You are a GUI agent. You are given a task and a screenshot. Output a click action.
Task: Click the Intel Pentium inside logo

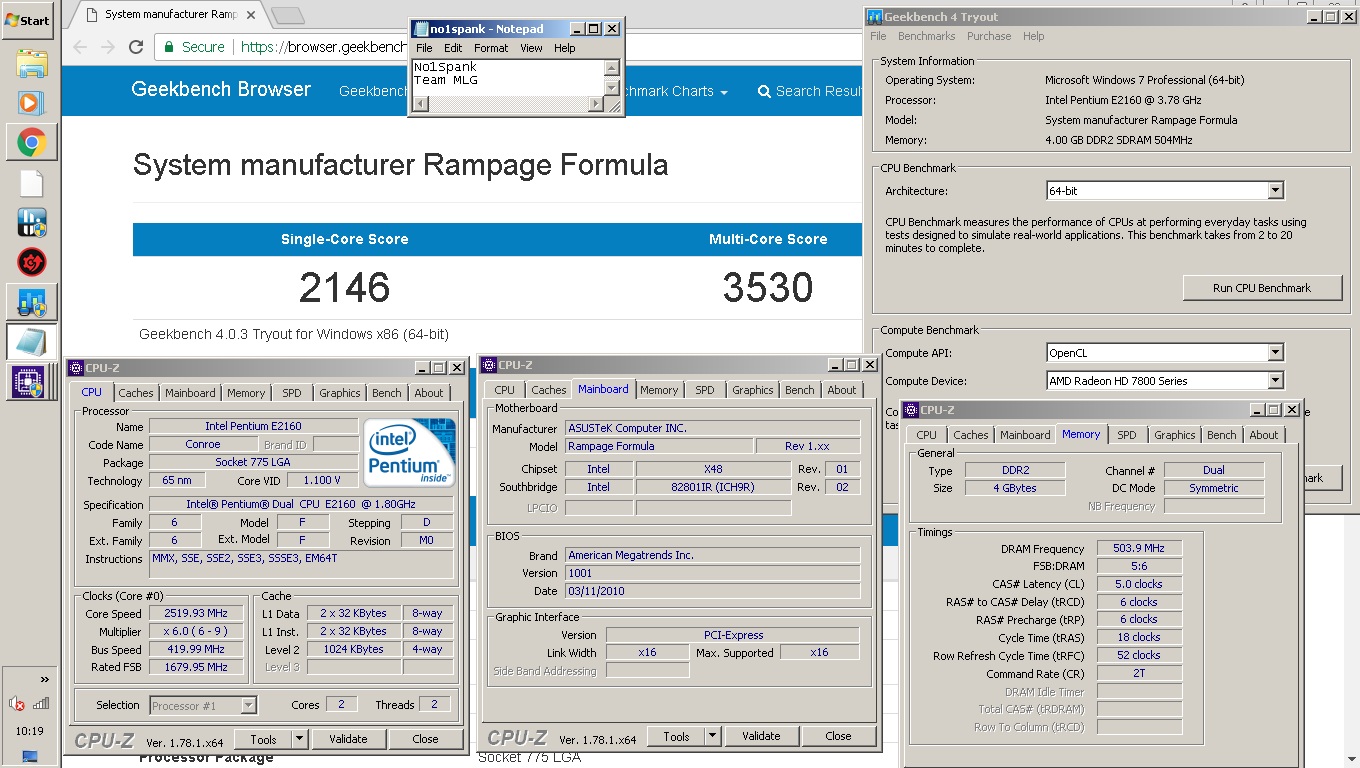tap(409, 453)
